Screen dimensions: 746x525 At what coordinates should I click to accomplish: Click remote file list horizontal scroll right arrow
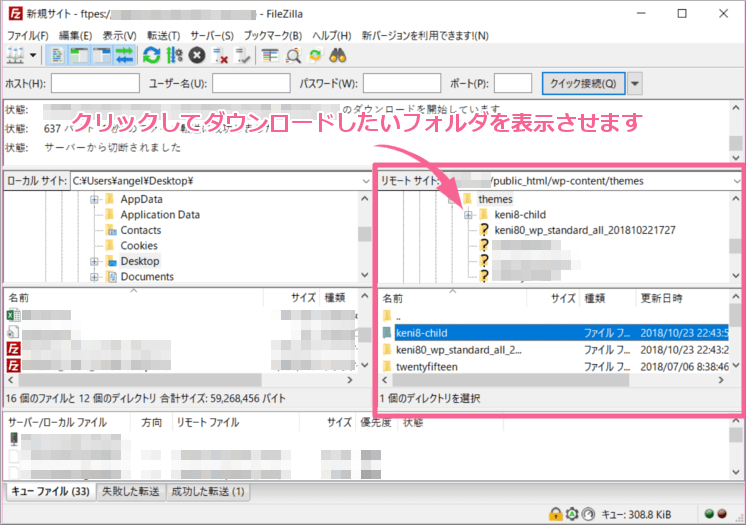tap(721, 380)
